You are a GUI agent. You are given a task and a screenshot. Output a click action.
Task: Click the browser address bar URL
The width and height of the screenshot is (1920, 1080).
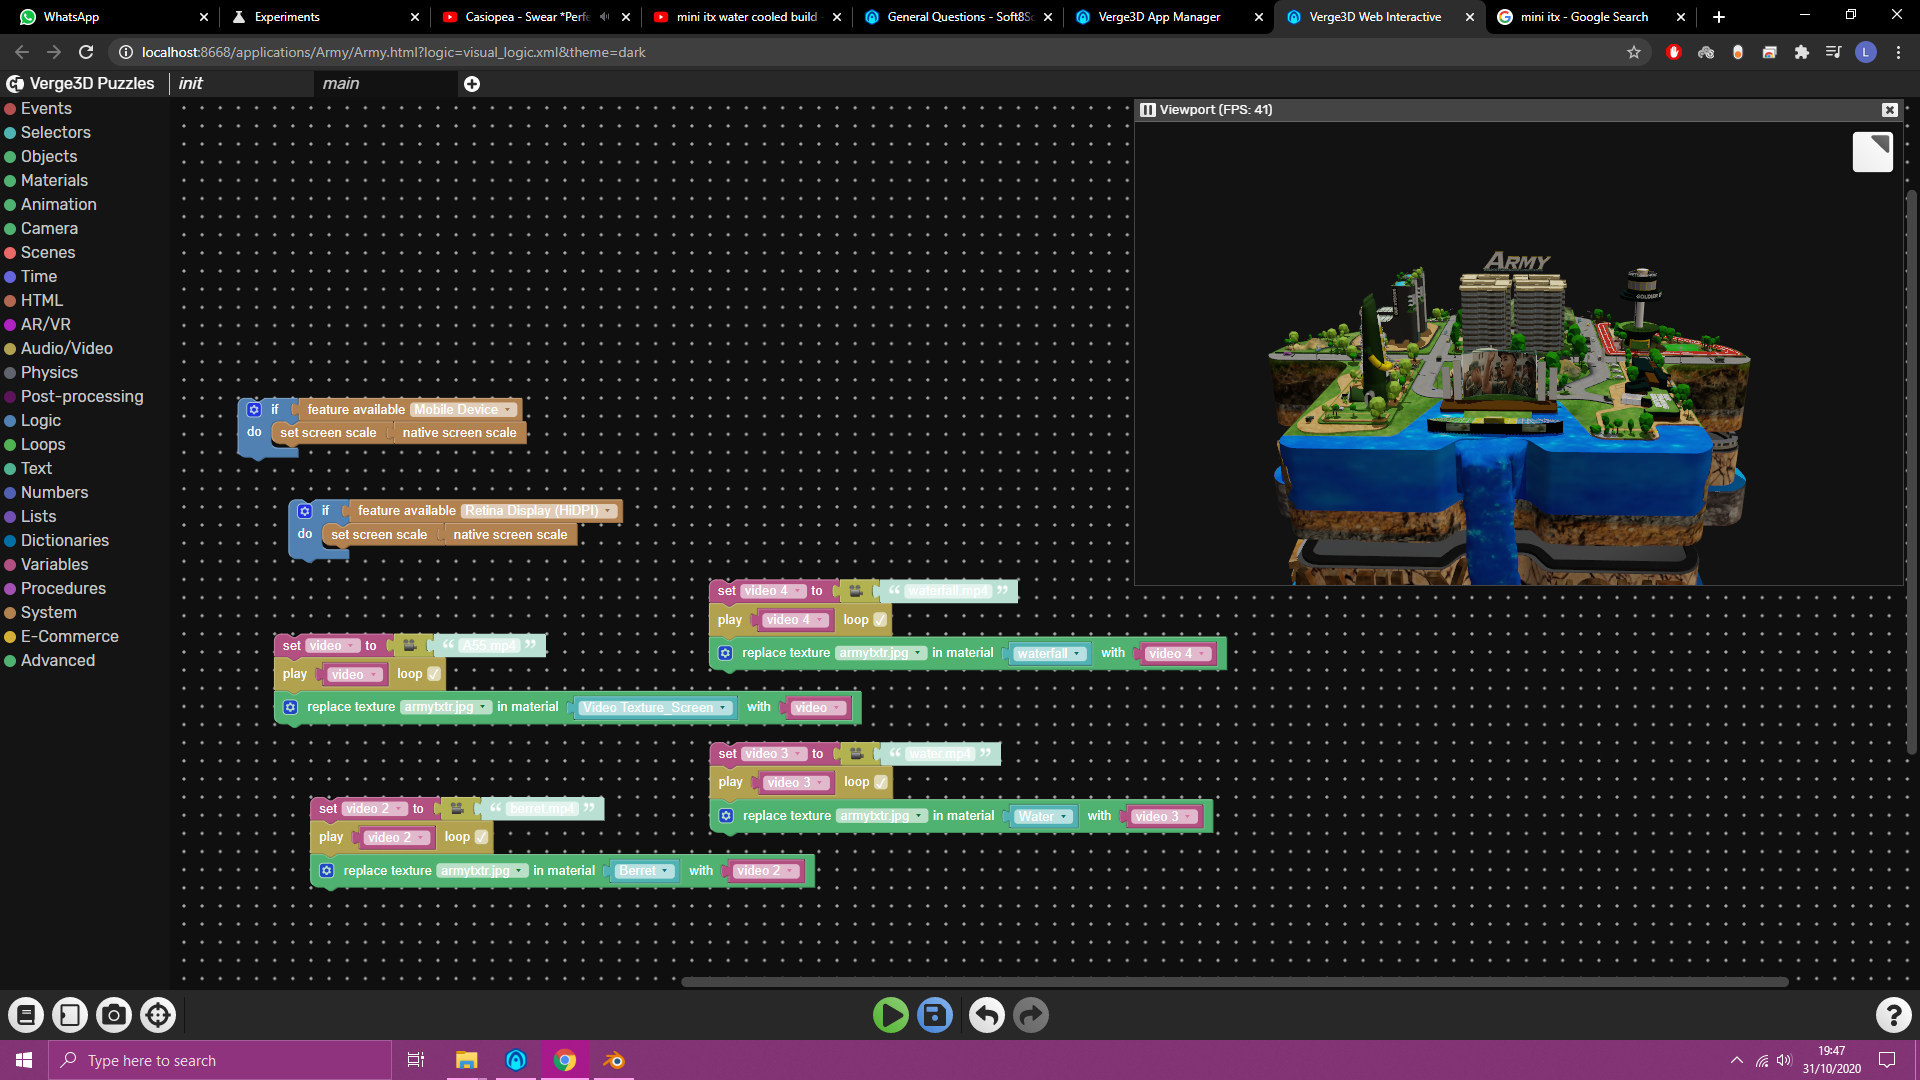(394, 52)
